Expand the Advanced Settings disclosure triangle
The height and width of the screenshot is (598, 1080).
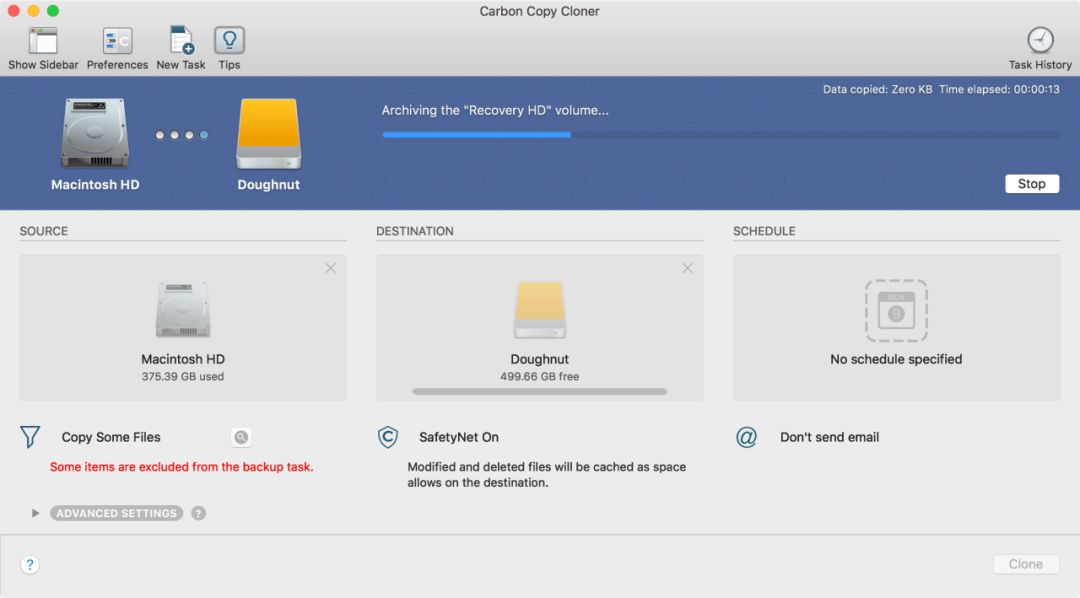pyautogui.click(x=35, y=513)
